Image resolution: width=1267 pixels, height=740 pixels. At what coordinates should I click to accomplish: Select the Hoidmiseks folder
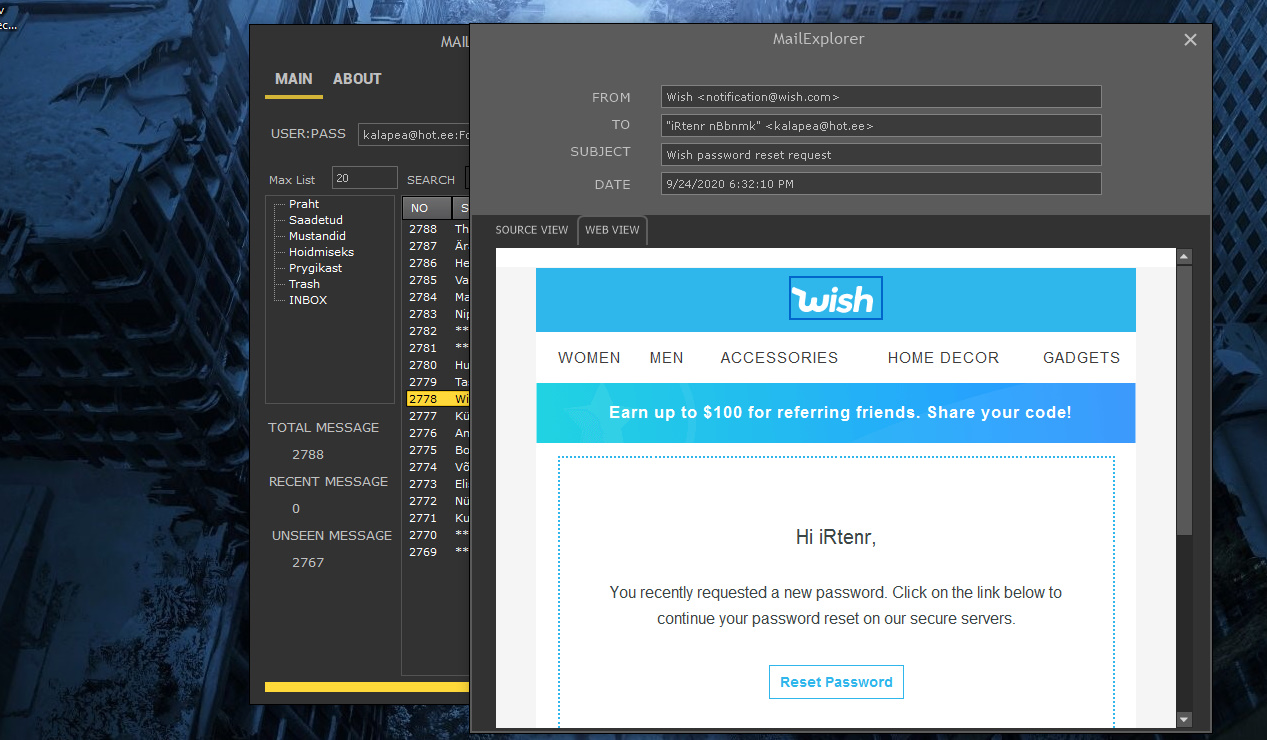321,252
